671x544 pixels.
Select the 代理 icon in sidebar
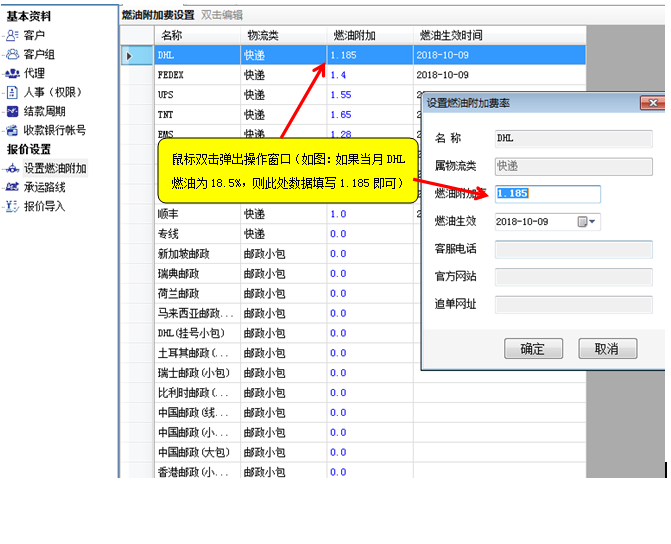12,73
